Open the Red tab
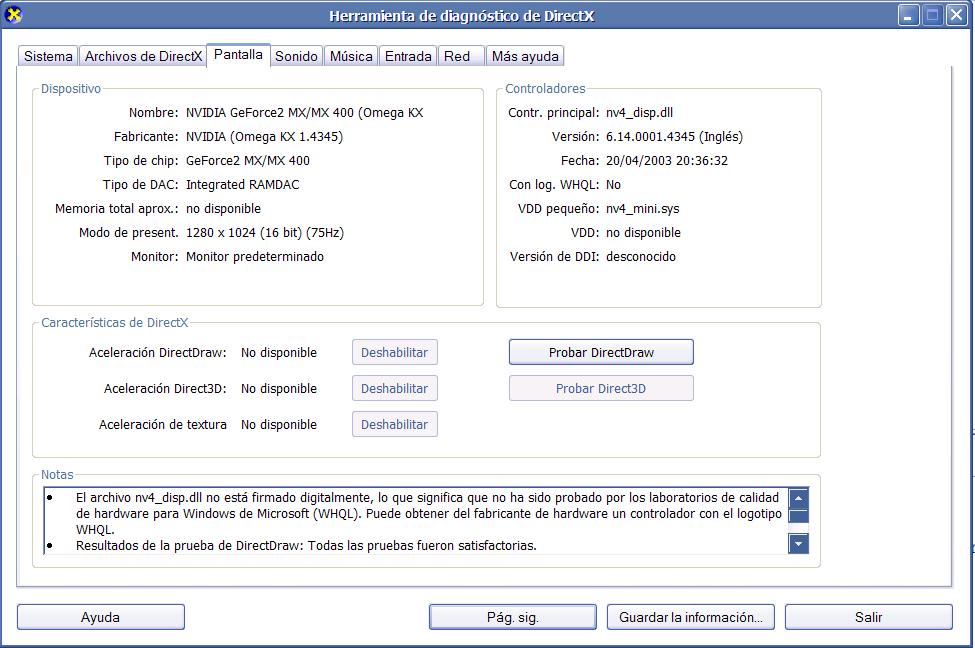Screen dimensions: 975x648 coord(461,56)
